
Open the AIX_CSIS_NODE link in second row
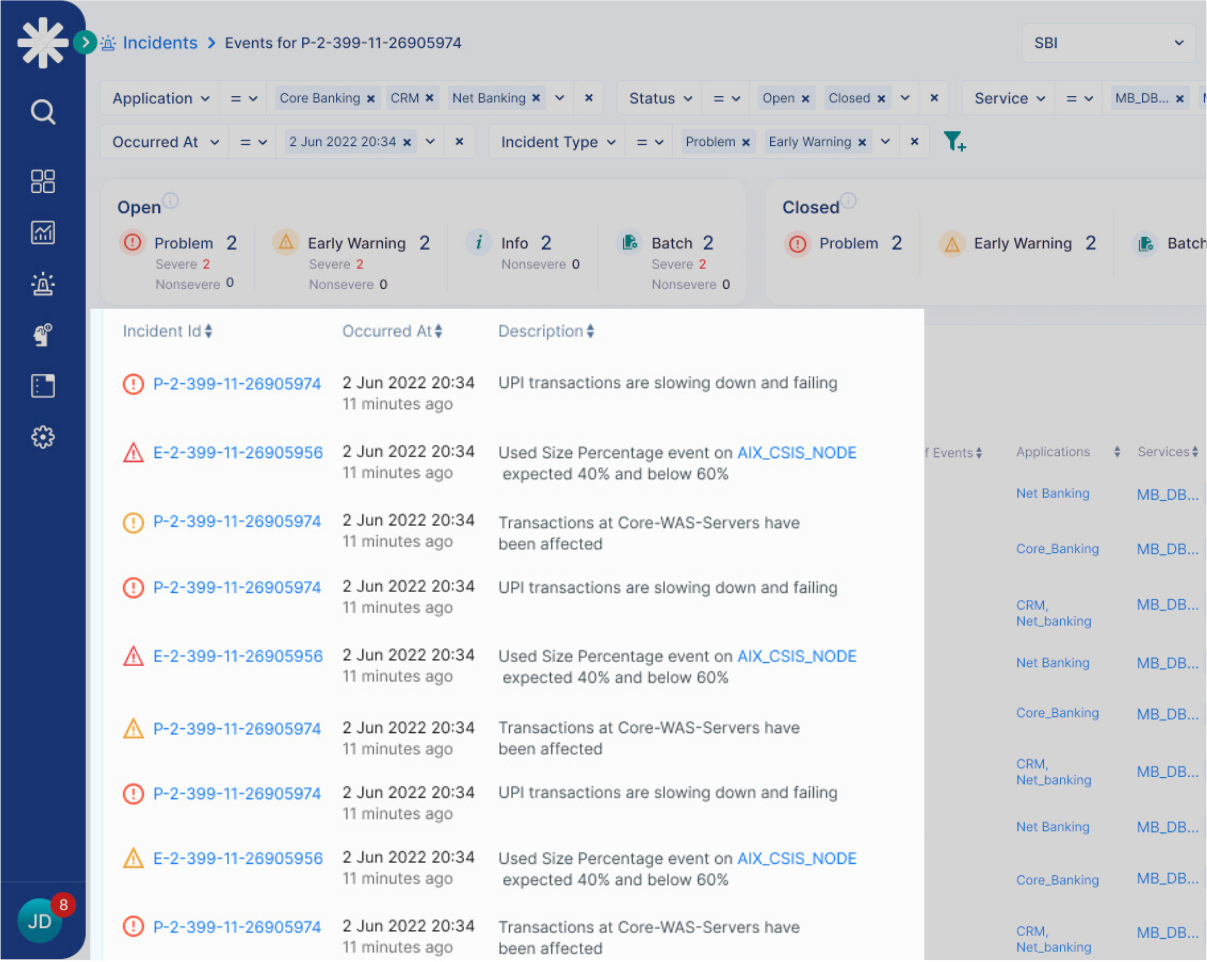pos(796,453)
